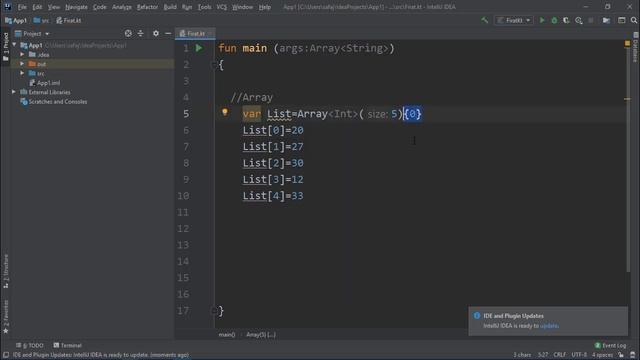Open the Tools menu
The image size is (640, 360).
[204, 7]
